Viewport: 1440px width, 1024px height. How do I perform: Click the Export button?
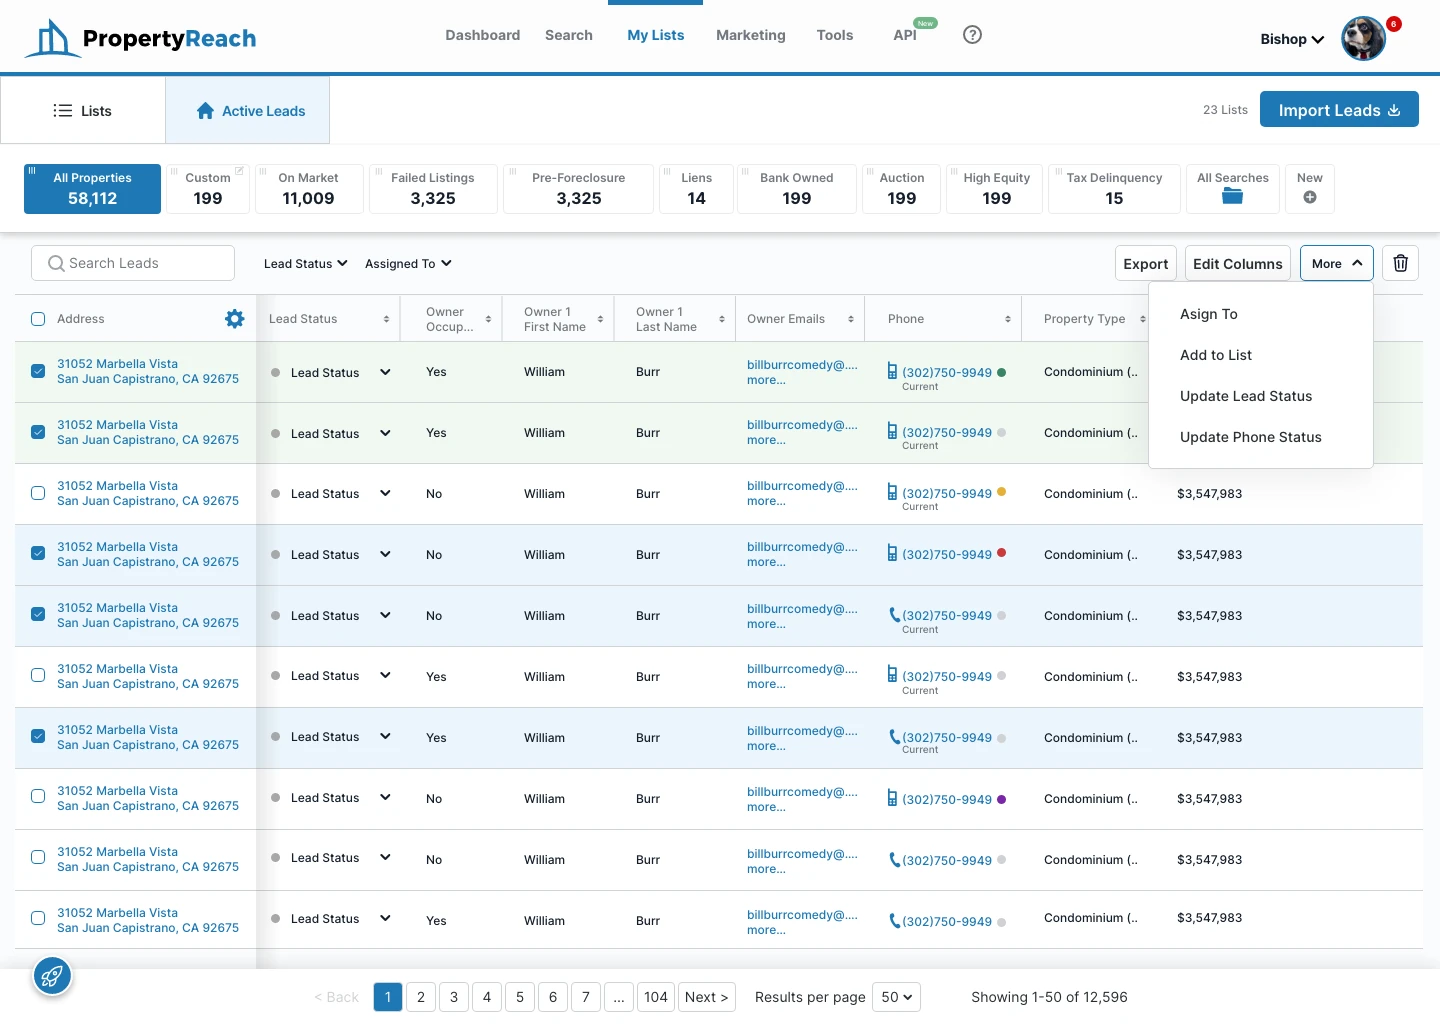pos(1146,263)
